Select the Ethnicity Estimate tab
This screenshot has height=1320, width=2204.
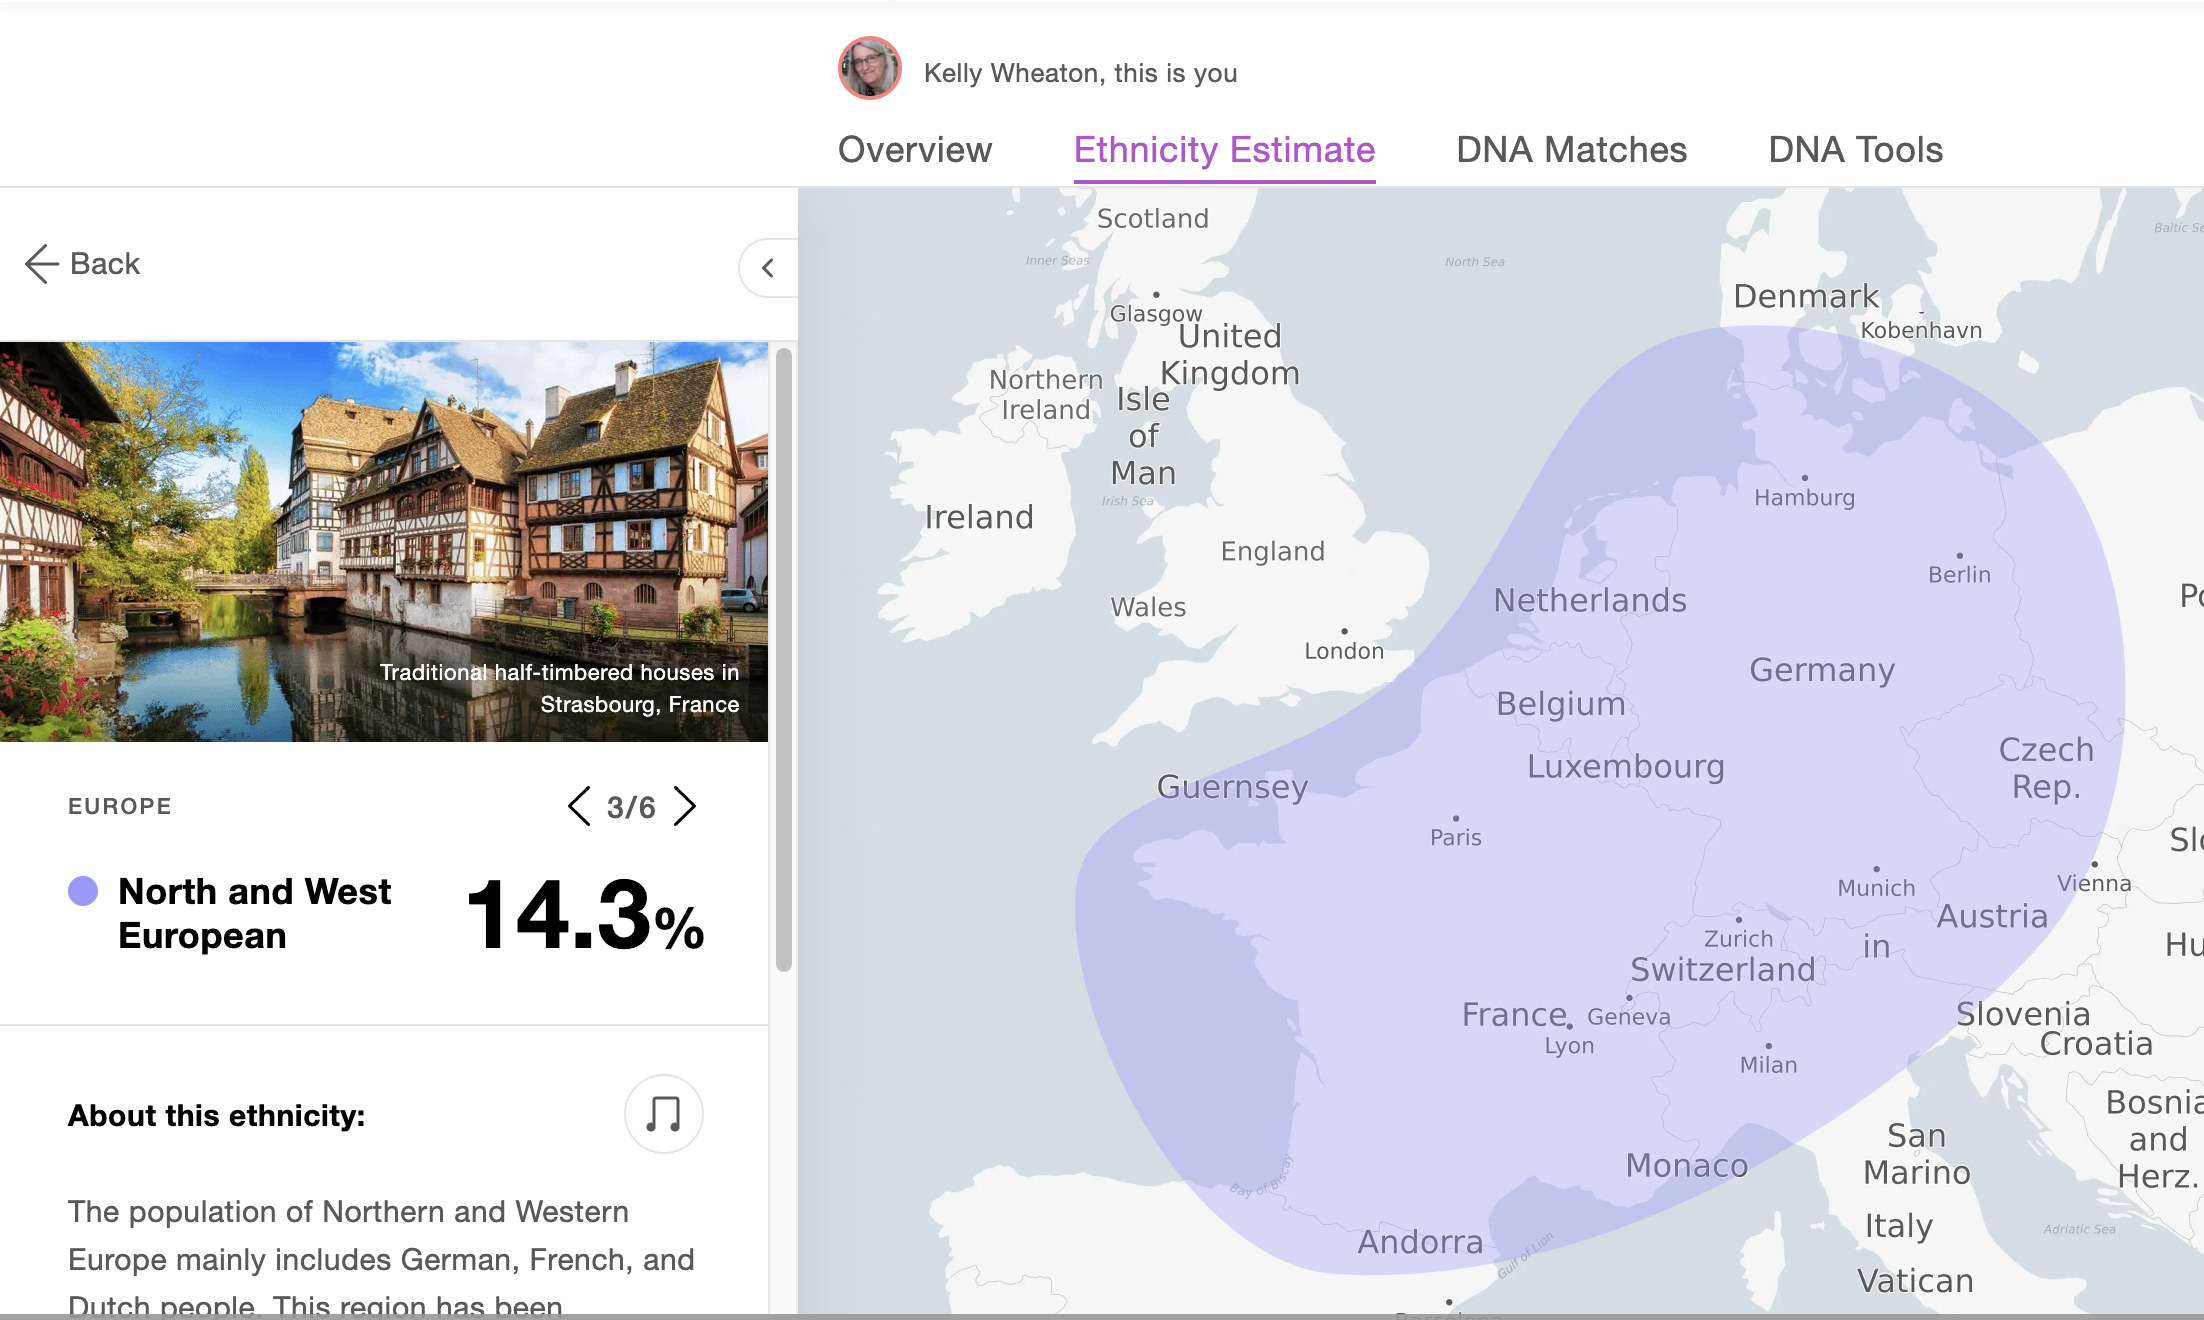[1224, 150]
